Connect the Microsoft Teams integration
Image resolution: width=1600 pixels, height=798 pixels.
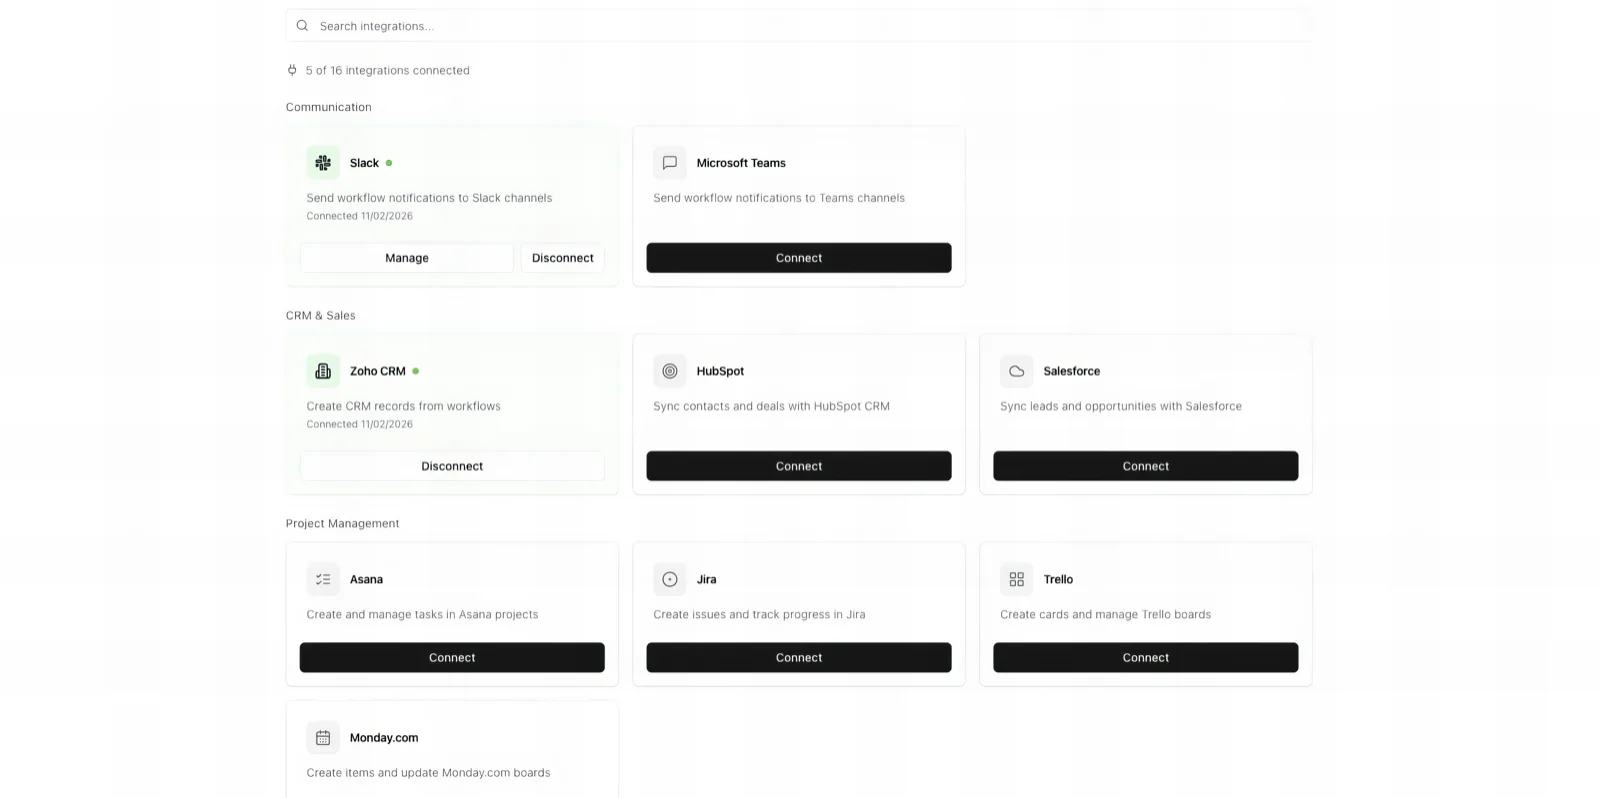798,257
